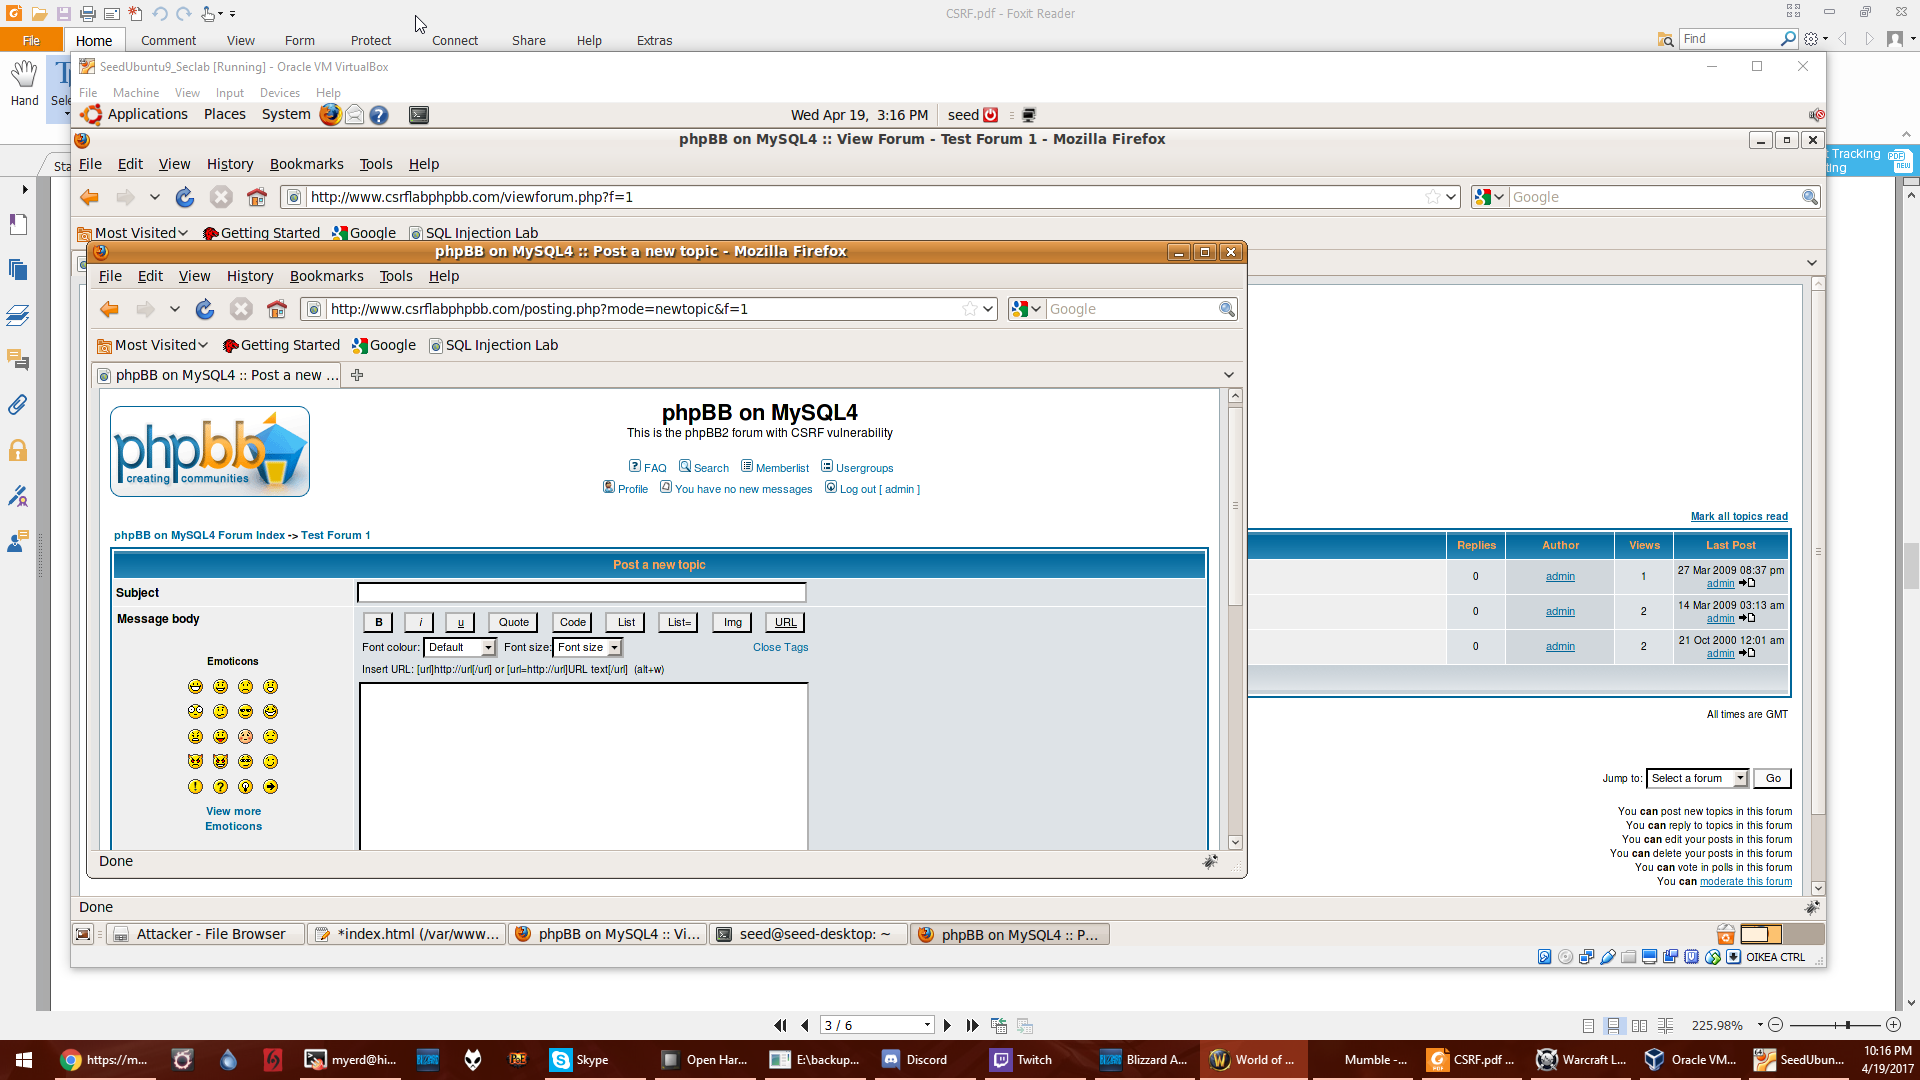
Task: Switch to the Comment ribbon tab
Action: point(168,41)
